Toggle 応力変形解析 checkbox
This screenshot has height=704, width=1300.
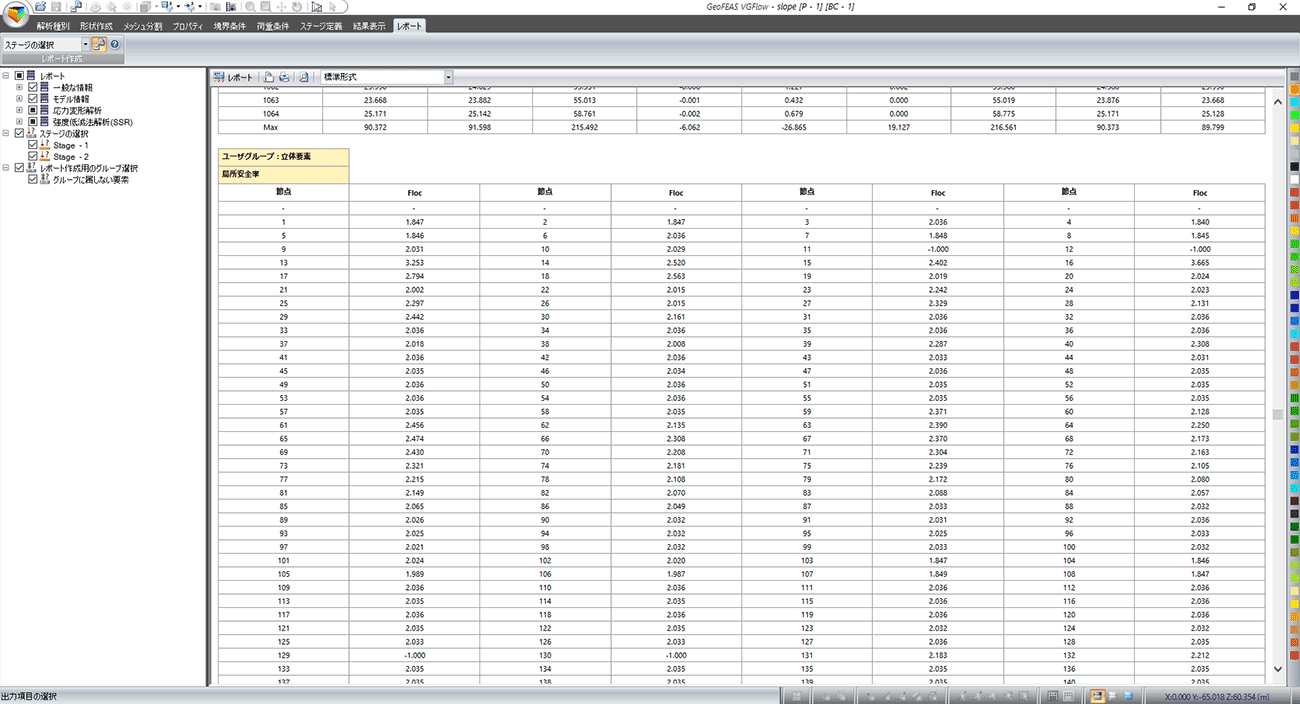click(32, 110)
